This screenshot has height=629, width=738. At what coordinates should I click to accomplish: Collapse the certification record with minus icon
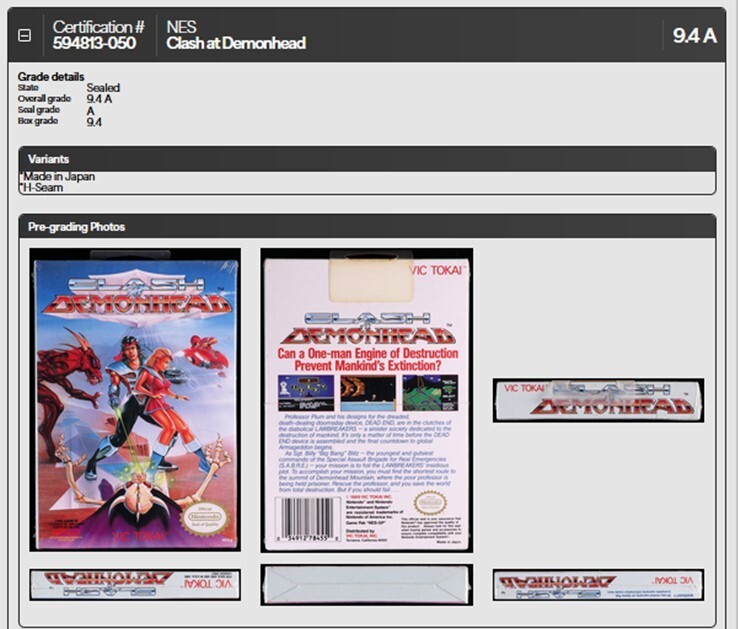click(x=24, y=35)
